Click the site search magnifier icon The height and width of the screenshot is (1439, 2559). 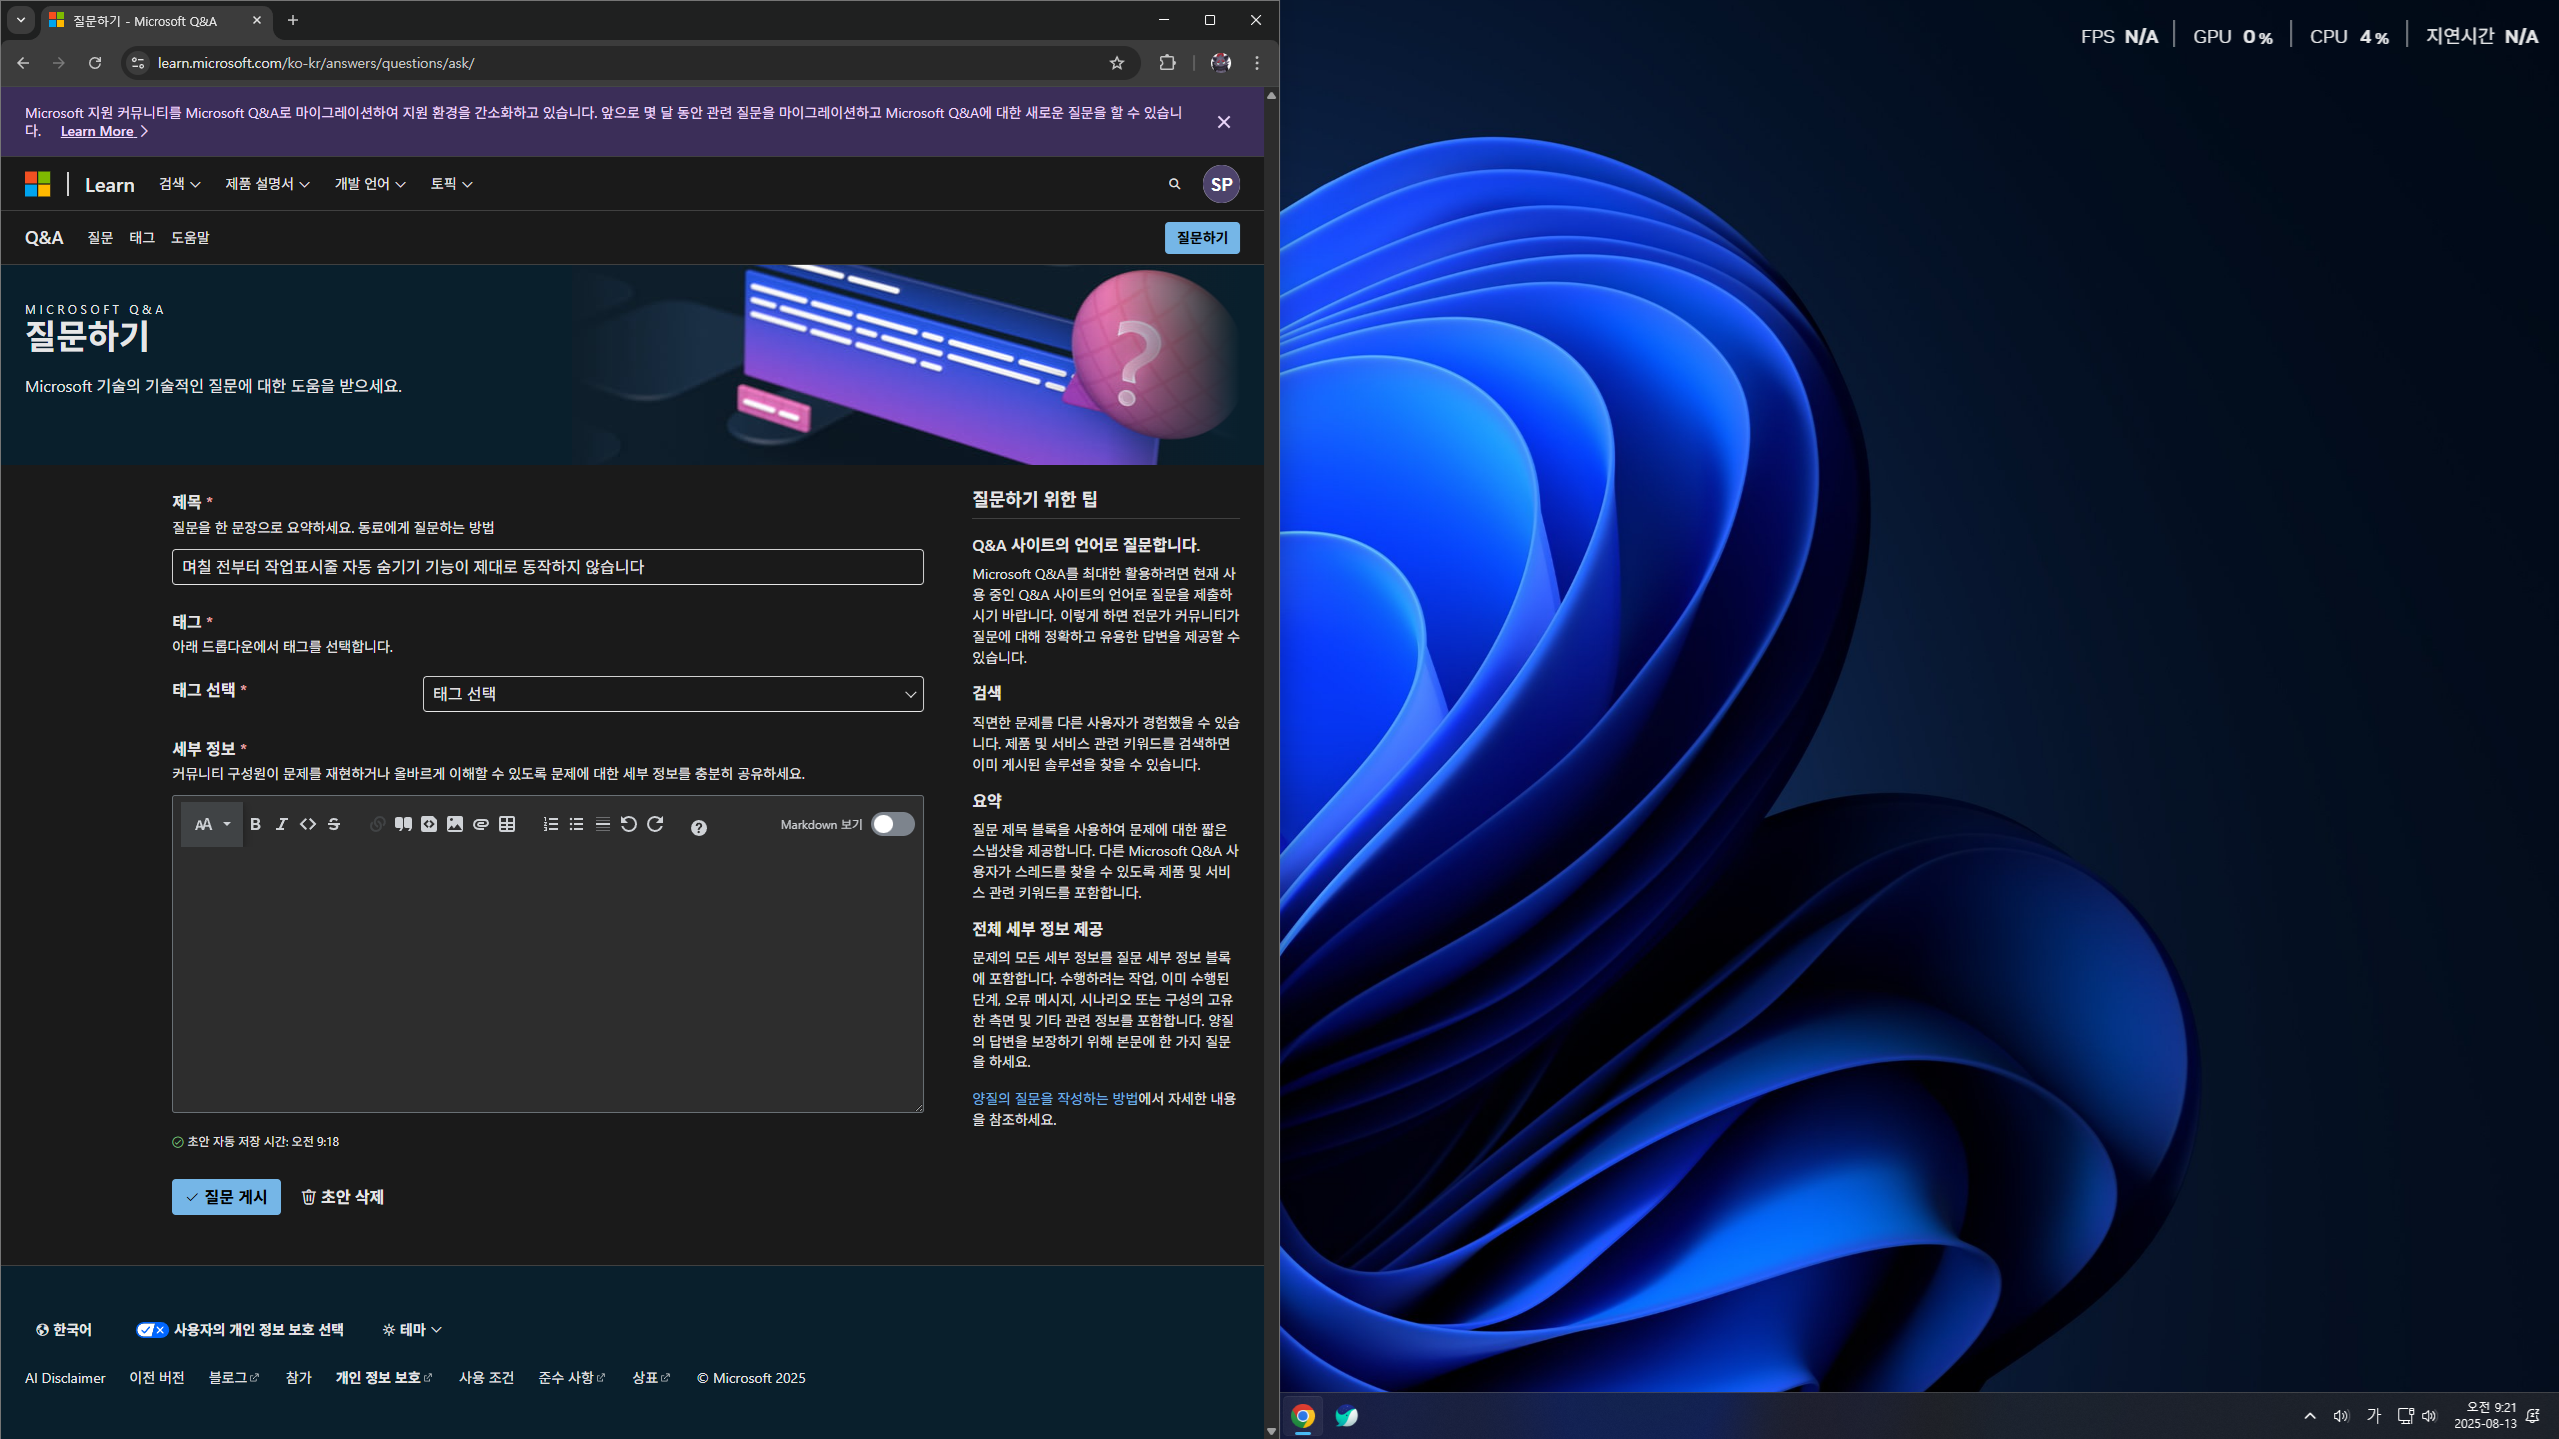click(1174, 184)
